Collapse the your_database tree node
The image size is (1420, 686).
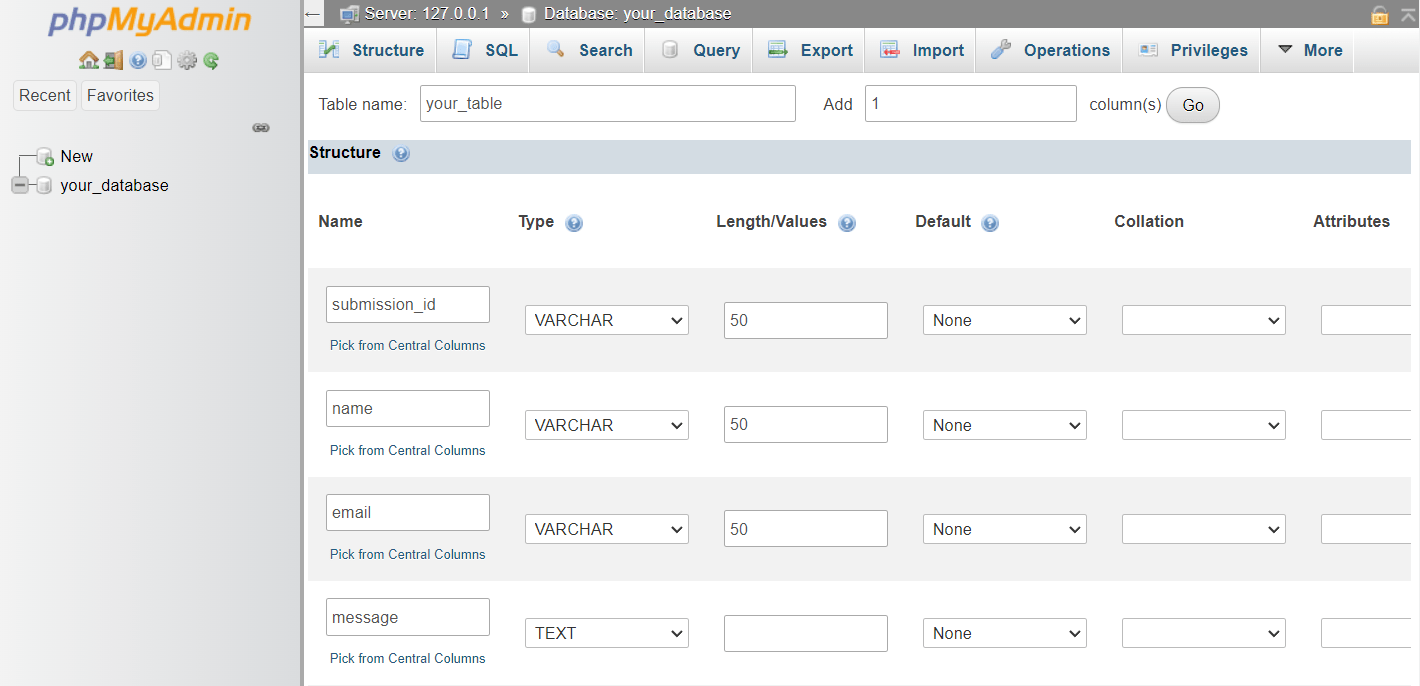[x=20, y=185]
